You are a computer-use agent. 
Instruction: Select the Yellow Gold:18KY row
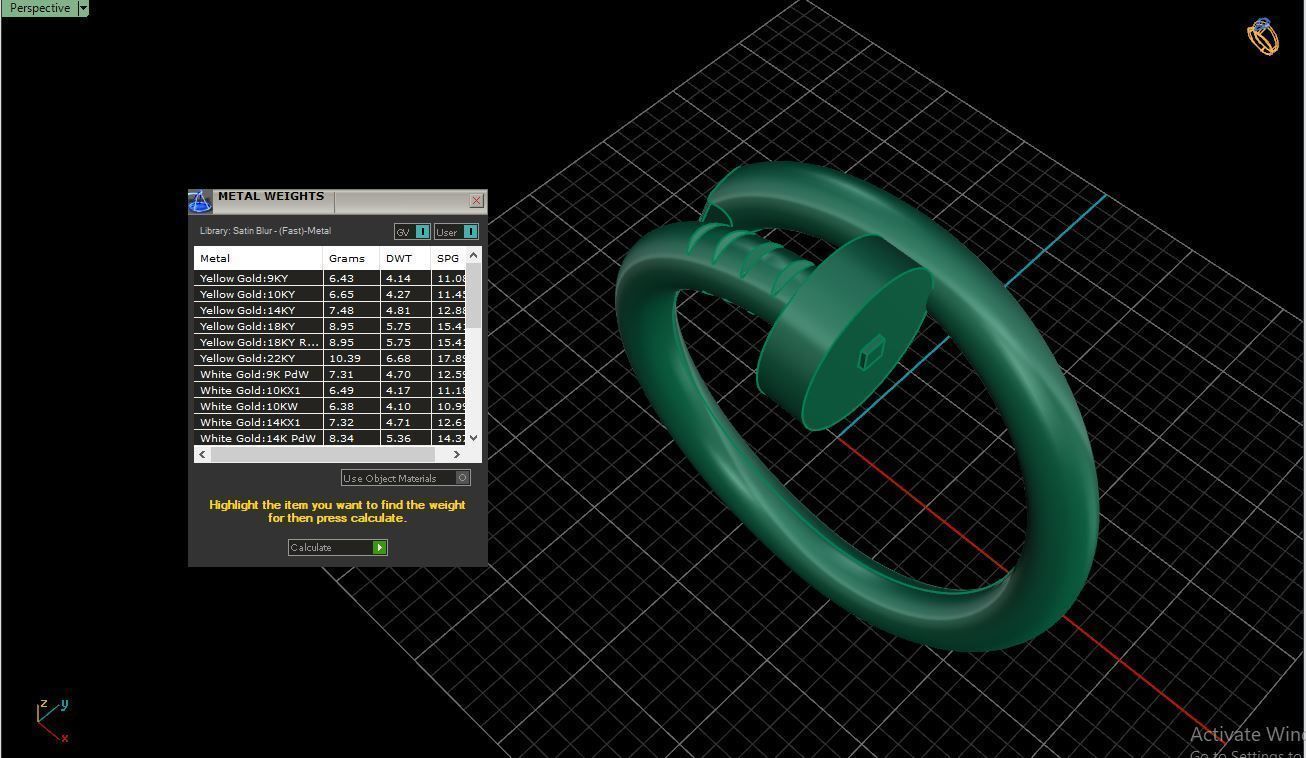click(x=330, y=326)
